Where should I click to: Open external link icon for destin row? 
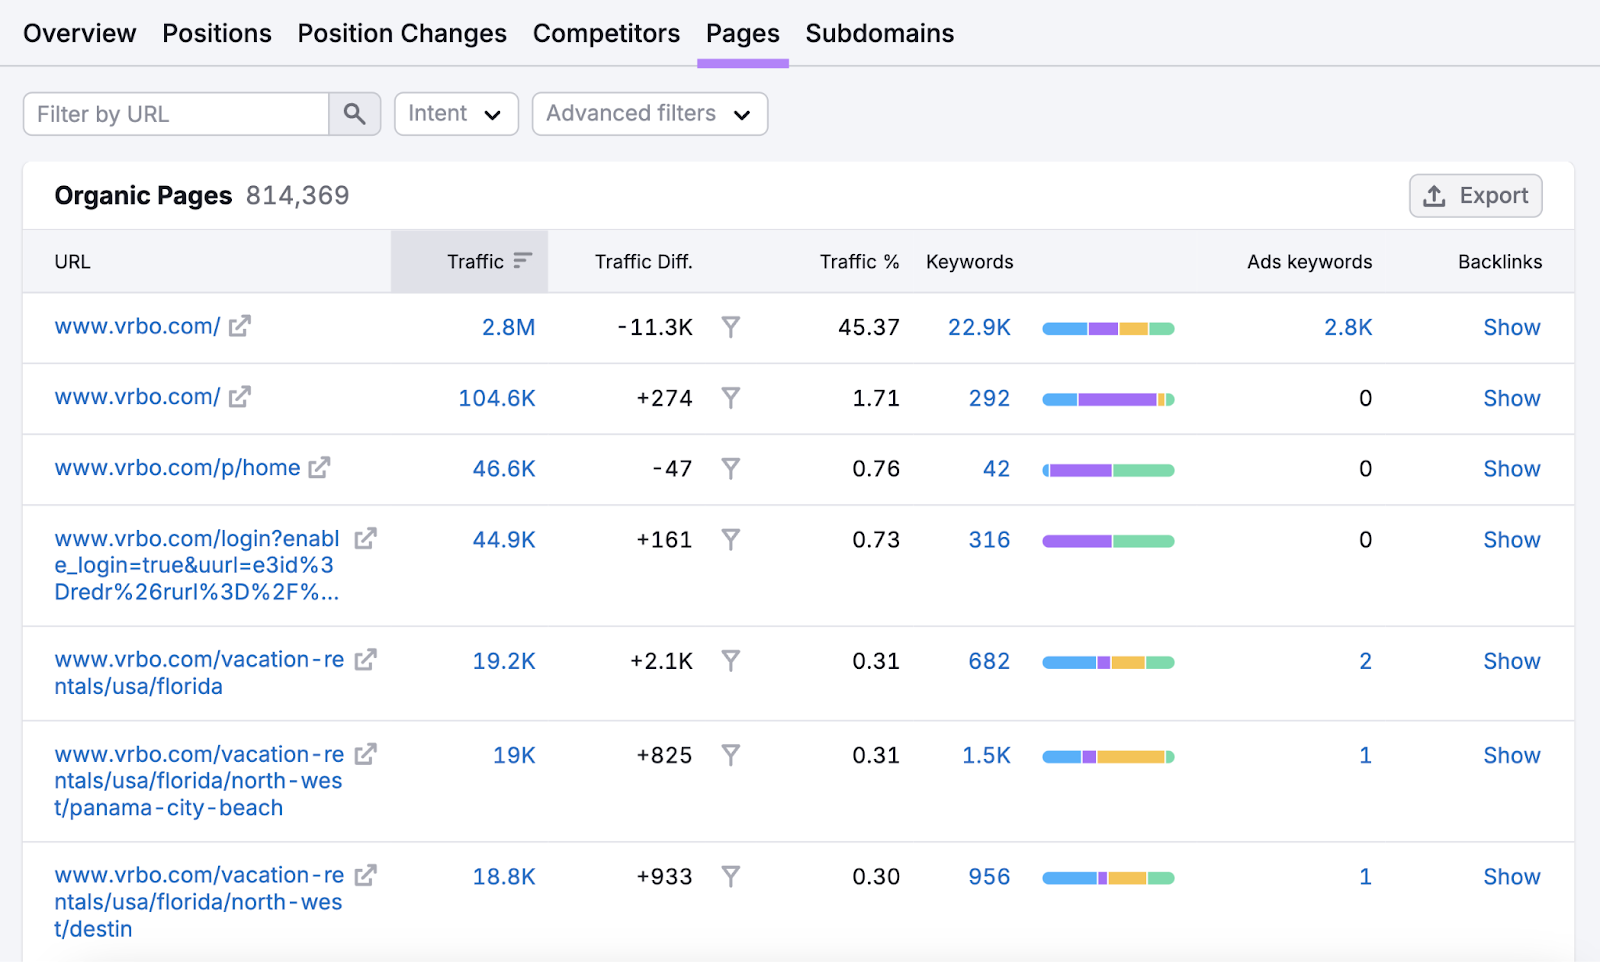tap(365, 876)
